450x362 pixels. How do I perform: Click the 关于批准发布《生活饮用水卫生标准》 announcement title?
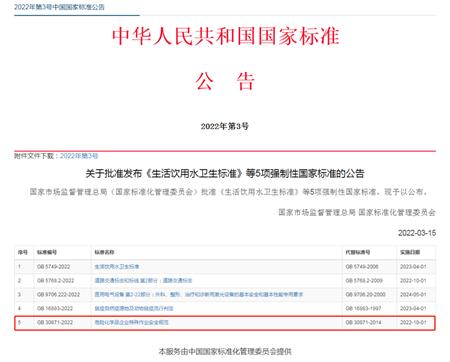pos(225,174)
